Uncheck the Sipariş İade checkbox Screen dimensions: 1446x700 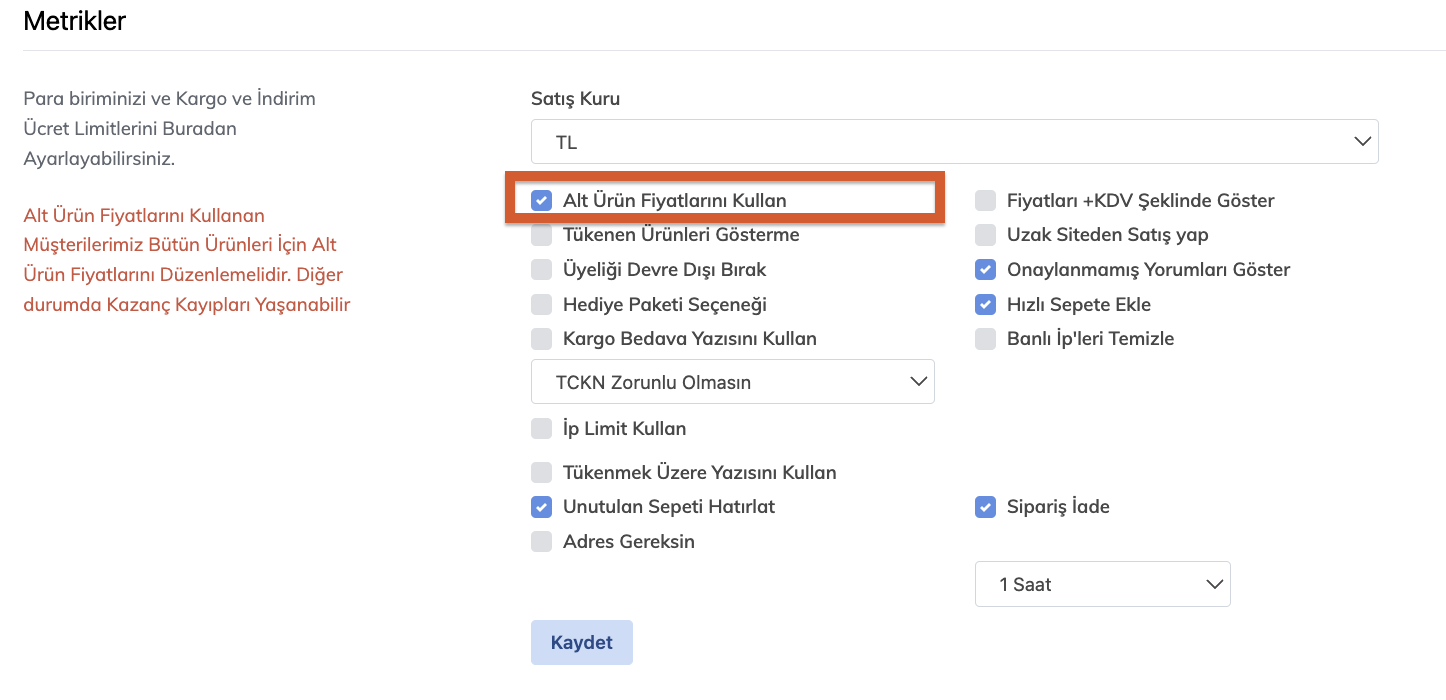[986, 507]
